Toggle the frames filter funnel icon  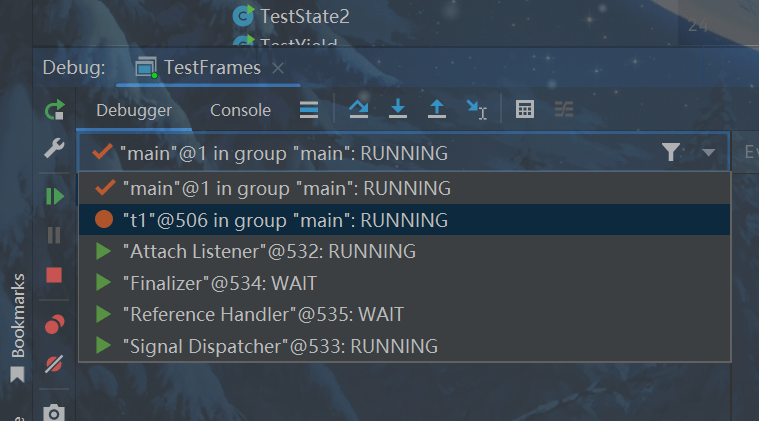pyautogui.click(x=671, y=152)
